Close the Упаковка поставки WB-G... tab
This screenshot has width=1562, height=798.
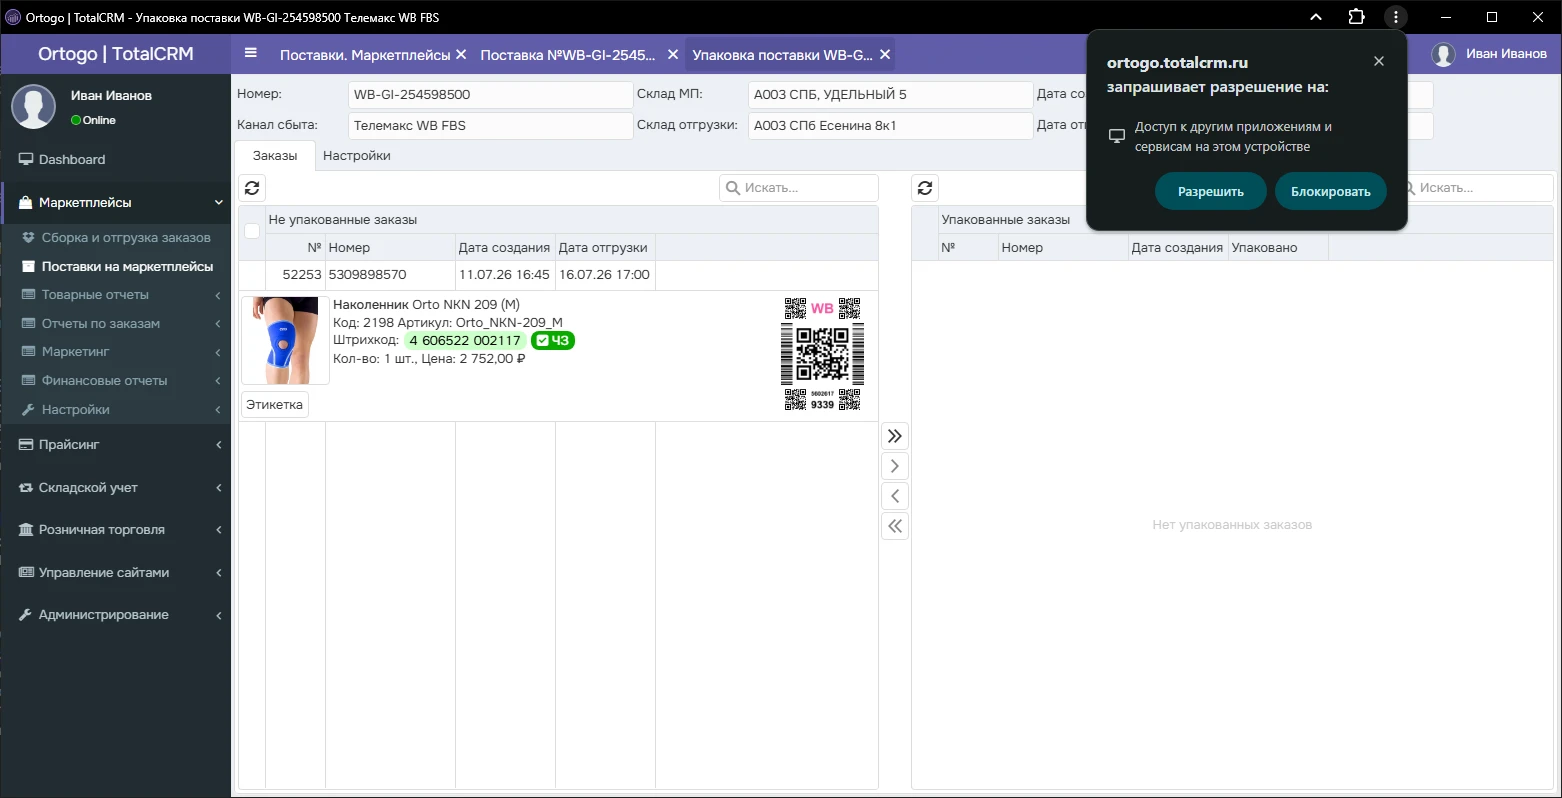[886, 55]
